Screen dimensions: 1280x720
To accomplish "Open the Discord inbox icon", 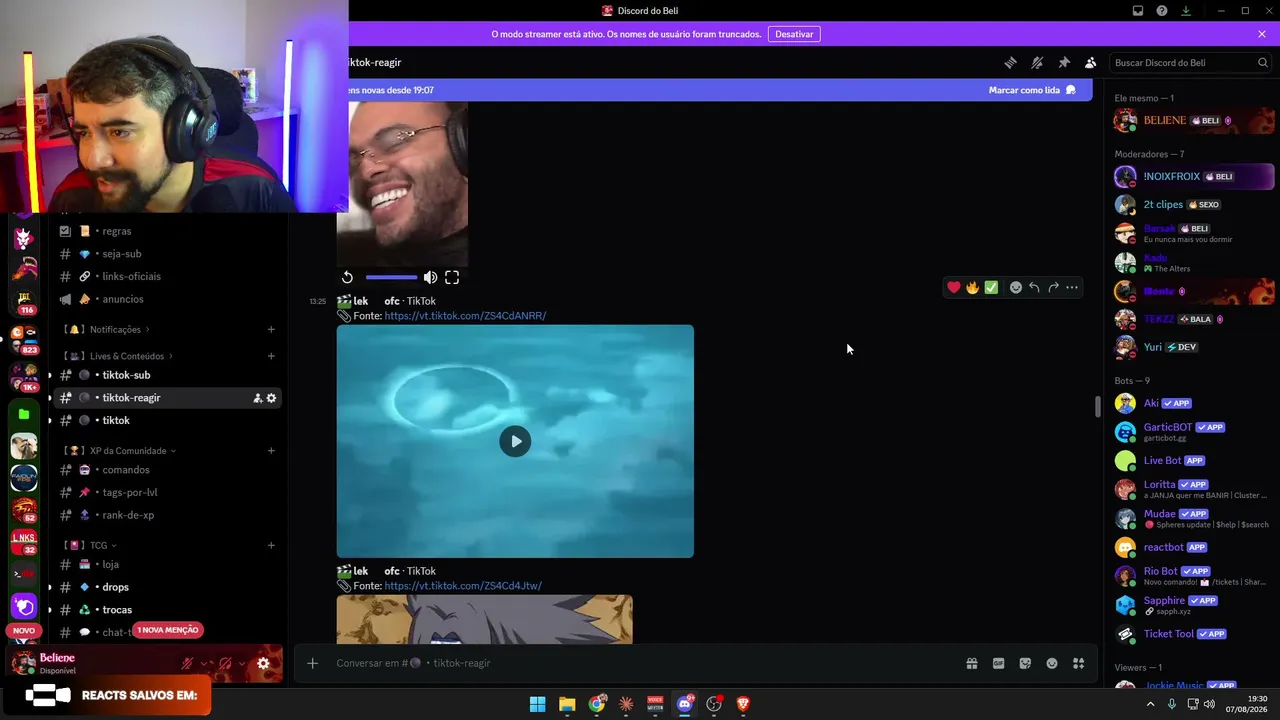I will pos(1138,11).
